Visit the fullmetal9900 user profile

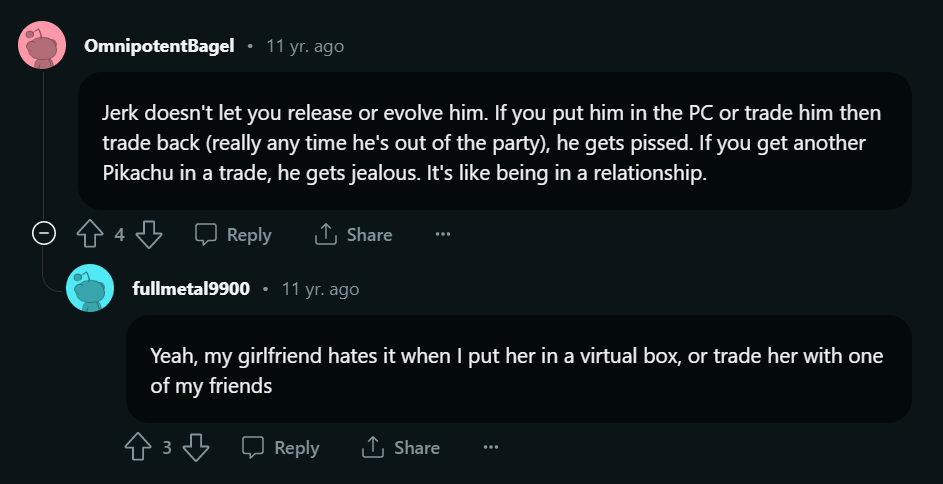191,289
